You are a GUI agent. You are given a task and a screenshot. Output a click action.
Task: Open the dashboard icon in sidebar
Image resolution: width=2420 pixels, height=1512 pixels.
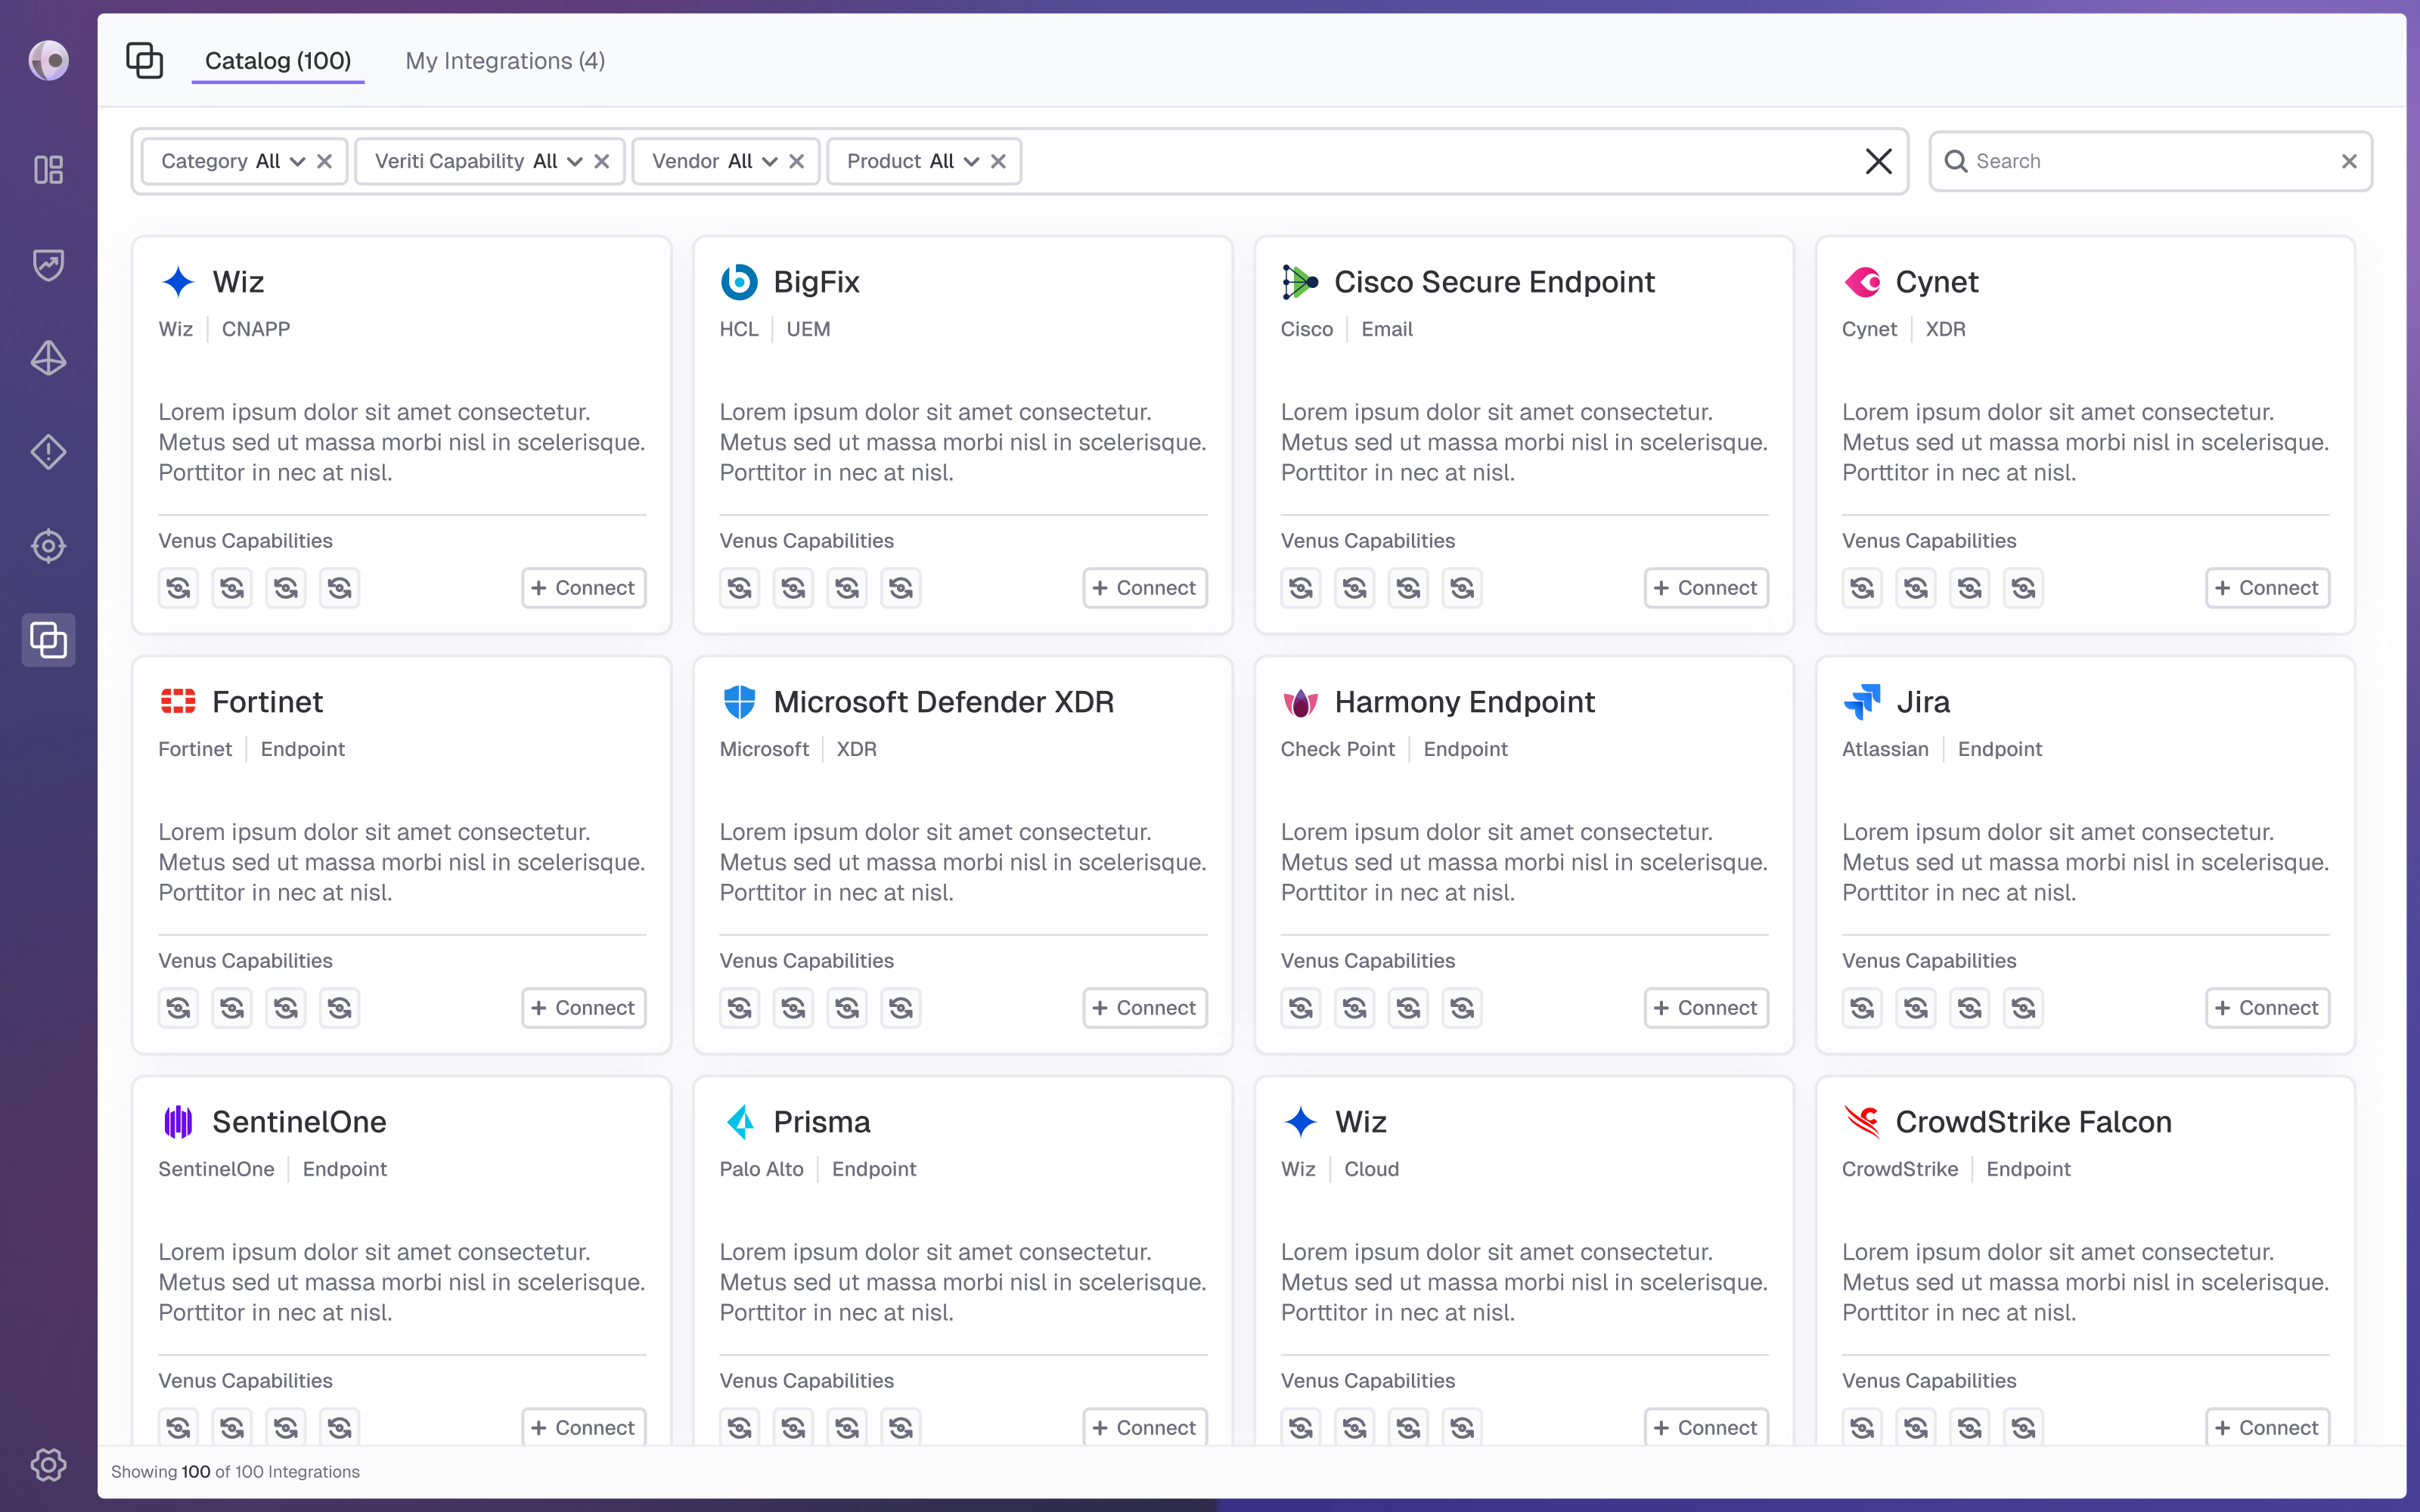[48, 170]
